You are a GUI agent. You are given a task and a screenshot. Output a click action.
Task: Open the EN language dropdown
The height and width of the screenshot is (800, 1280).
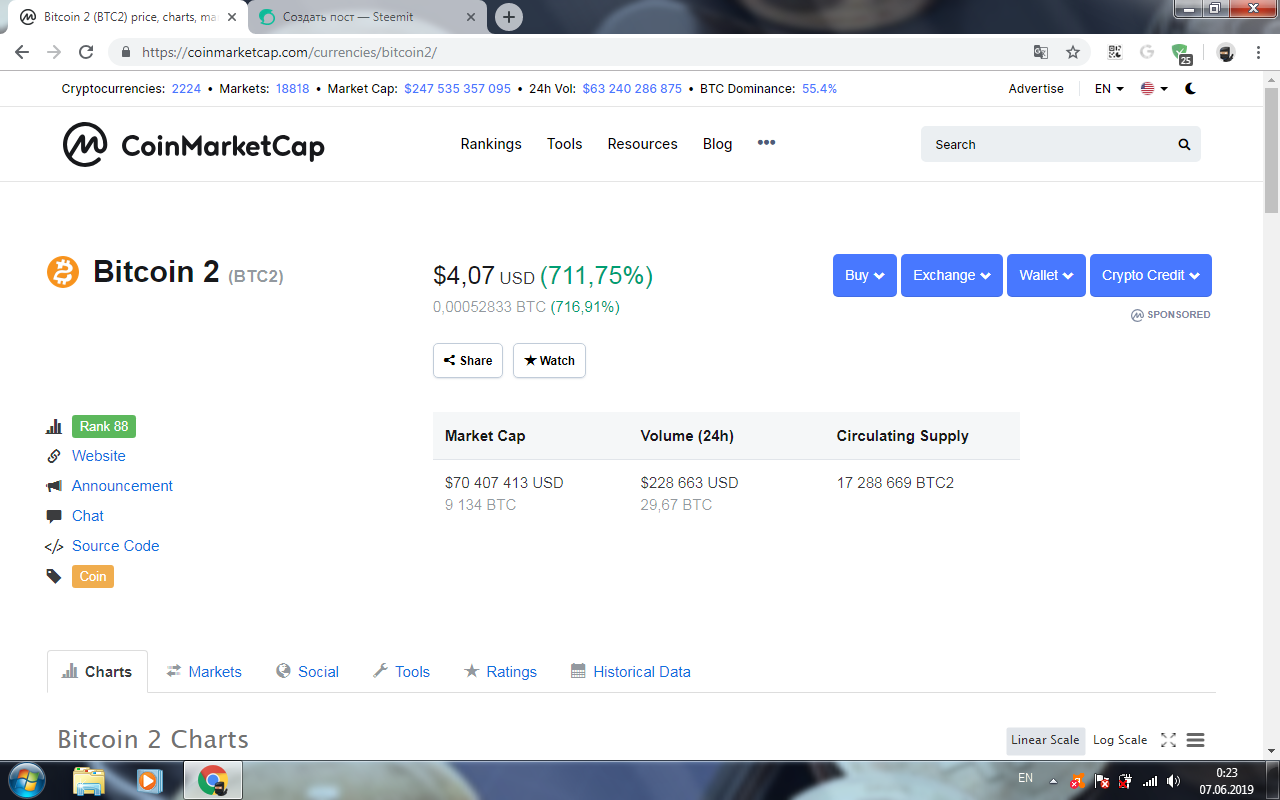[x=1109, y=88]
